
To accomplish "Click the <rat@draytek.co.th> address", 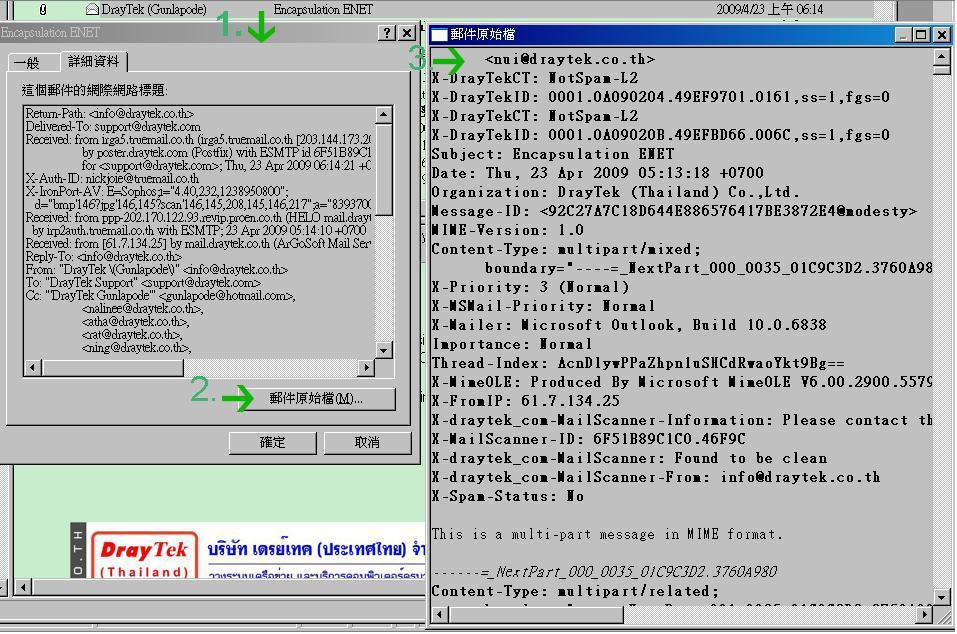I will [132, 334].
